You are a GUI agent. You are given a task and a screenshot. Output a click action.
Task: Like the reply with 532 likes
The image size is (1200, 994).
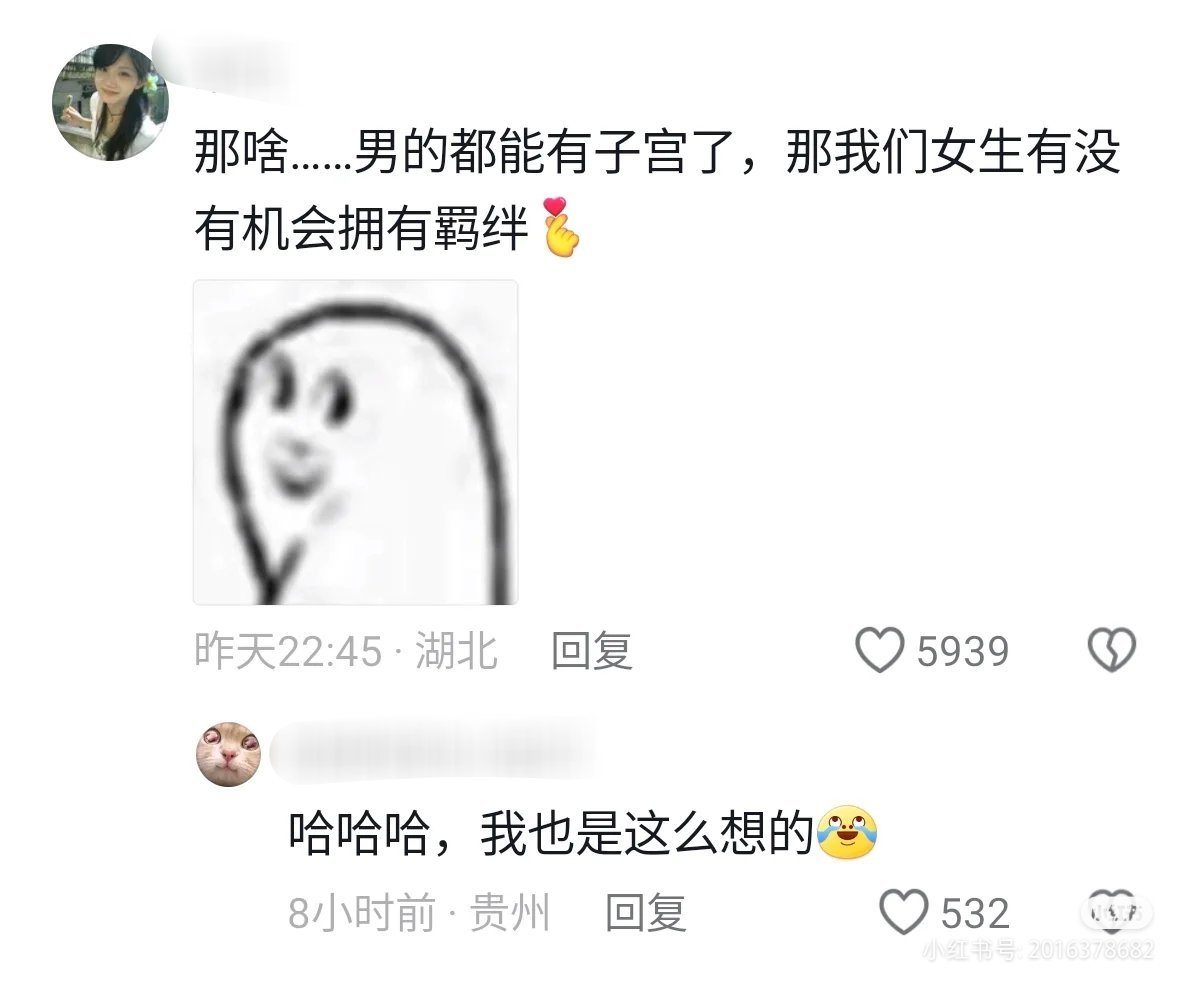point(903,912)
